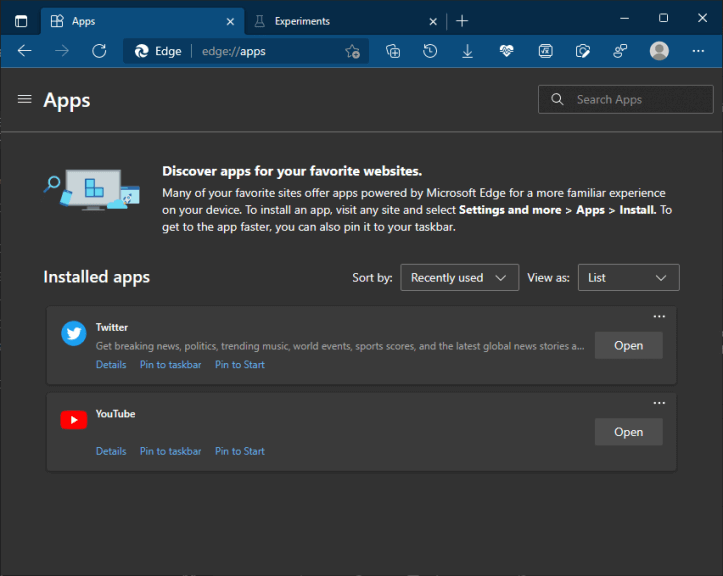Click the Twitter app name text

click(112, 327)
